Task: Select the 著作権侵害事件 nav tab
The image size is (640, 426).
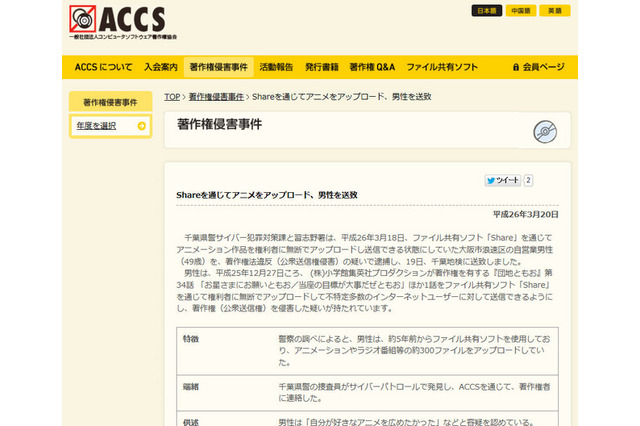Action: pos(219,67)
